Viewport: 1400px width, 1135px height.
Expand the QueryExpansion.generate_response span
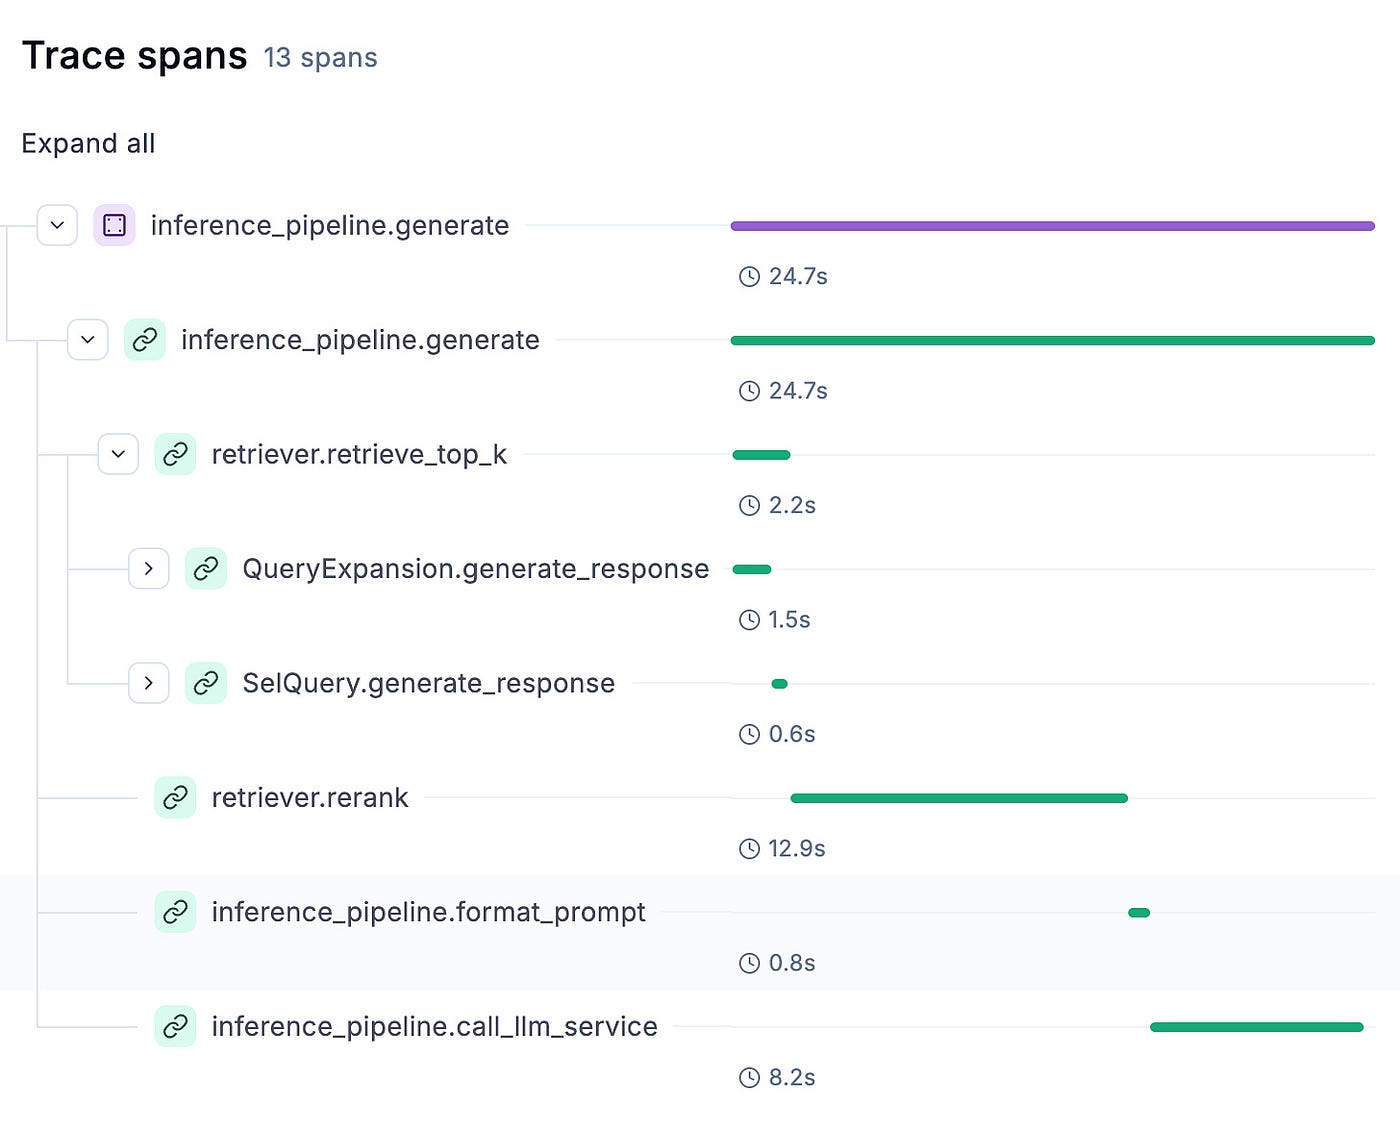[149, 569]
